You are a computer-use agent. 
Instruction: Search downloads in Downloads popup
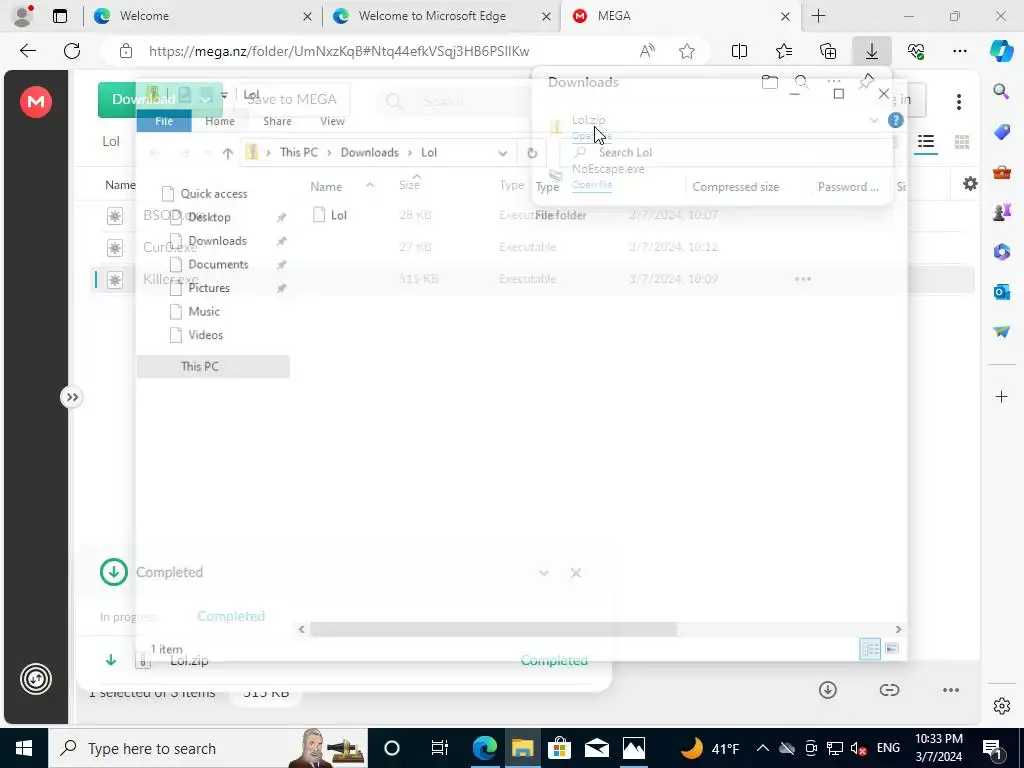point(801,82)
